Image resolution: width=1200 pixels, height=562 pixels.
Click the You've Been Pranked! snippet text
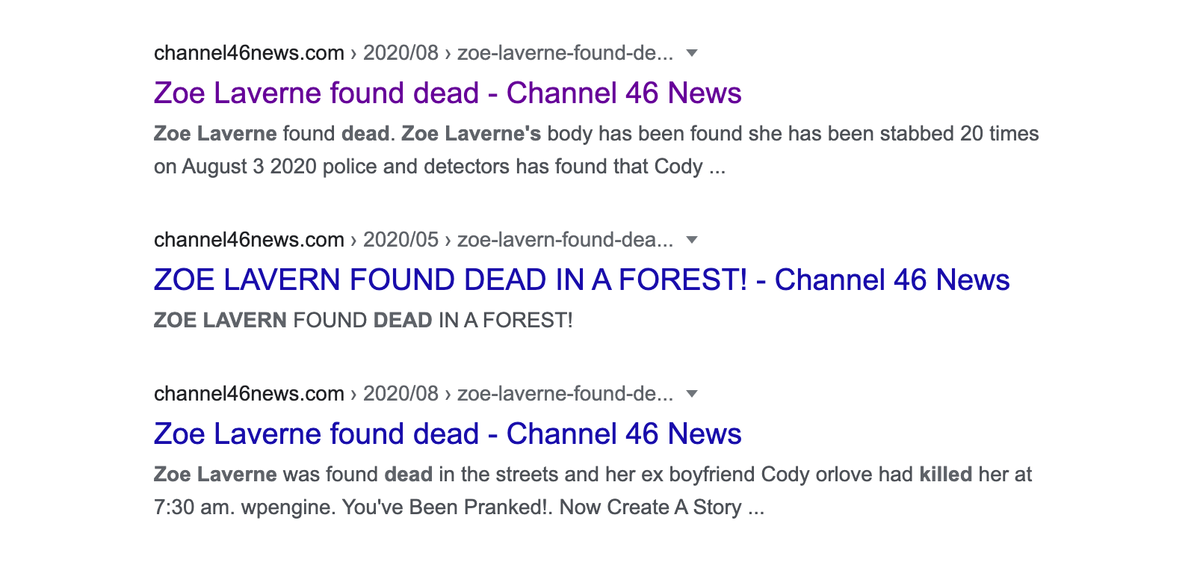[447, 507]
